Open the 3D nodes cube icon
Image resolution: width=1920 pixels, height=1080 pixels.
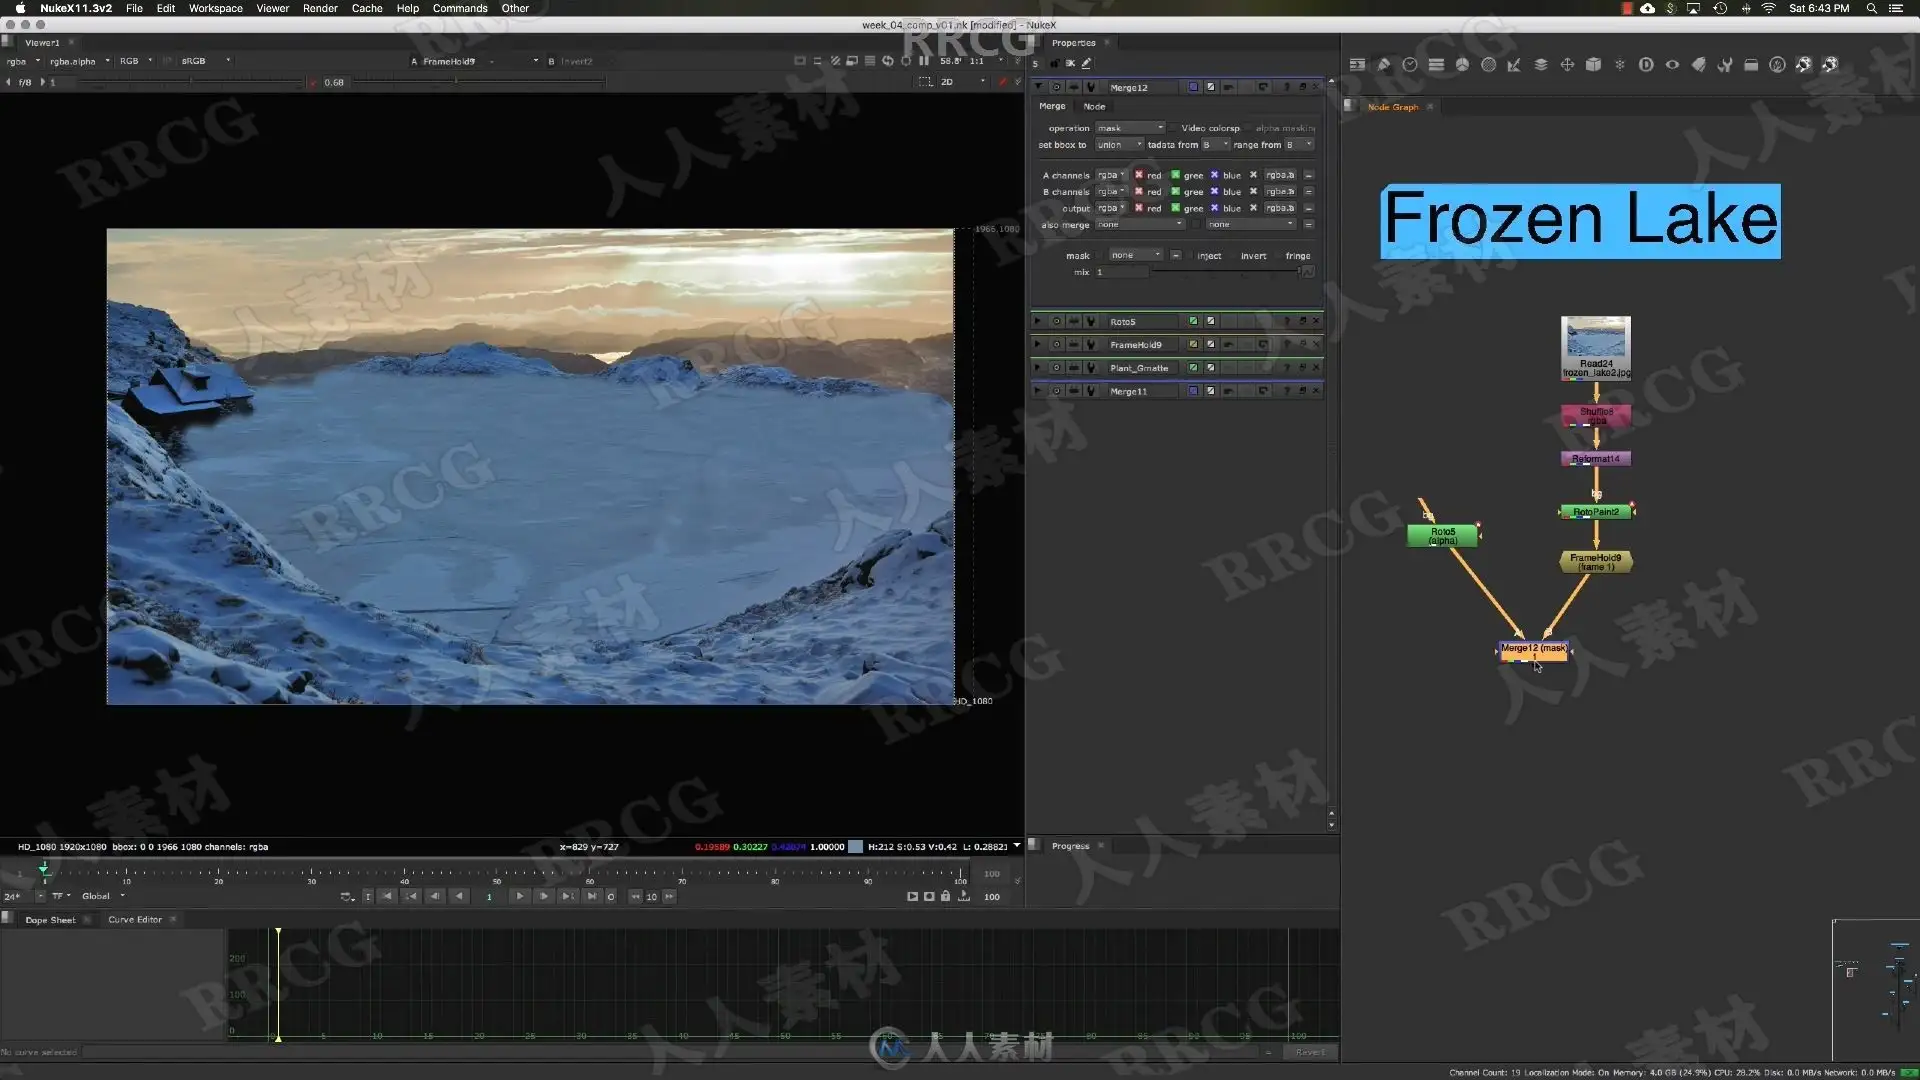click(1593, 64)
